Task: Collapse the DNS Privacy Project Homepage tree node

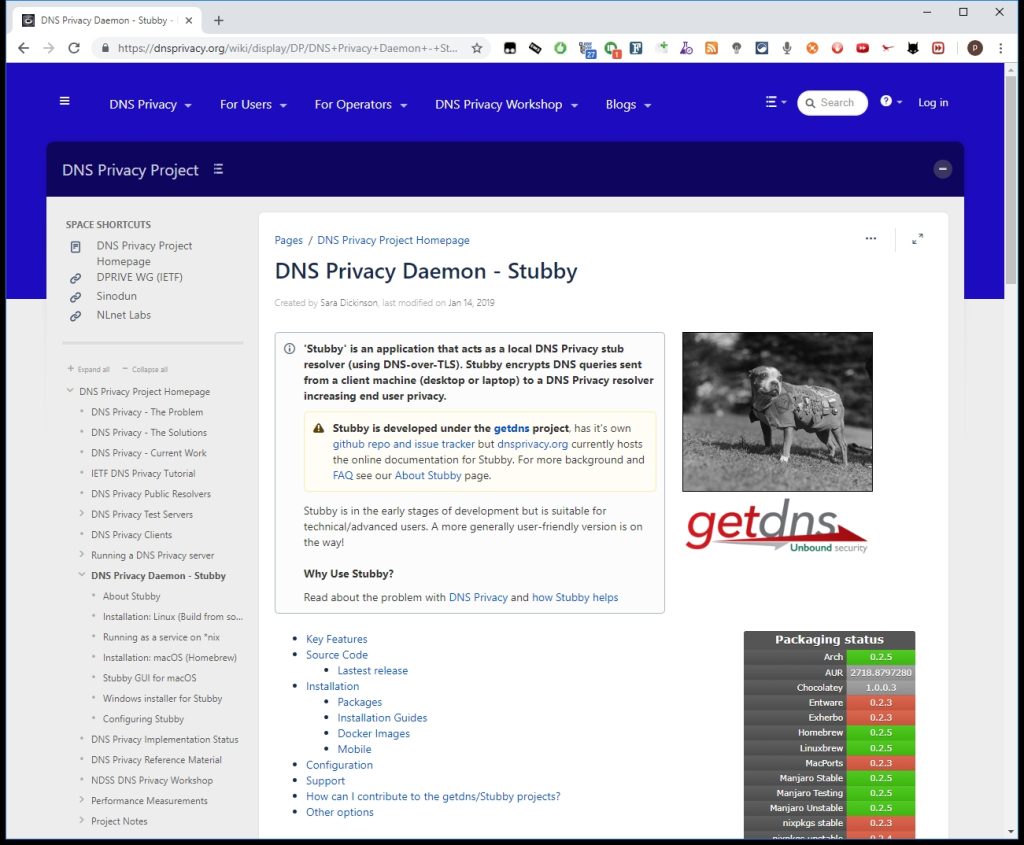Action: 70,391
